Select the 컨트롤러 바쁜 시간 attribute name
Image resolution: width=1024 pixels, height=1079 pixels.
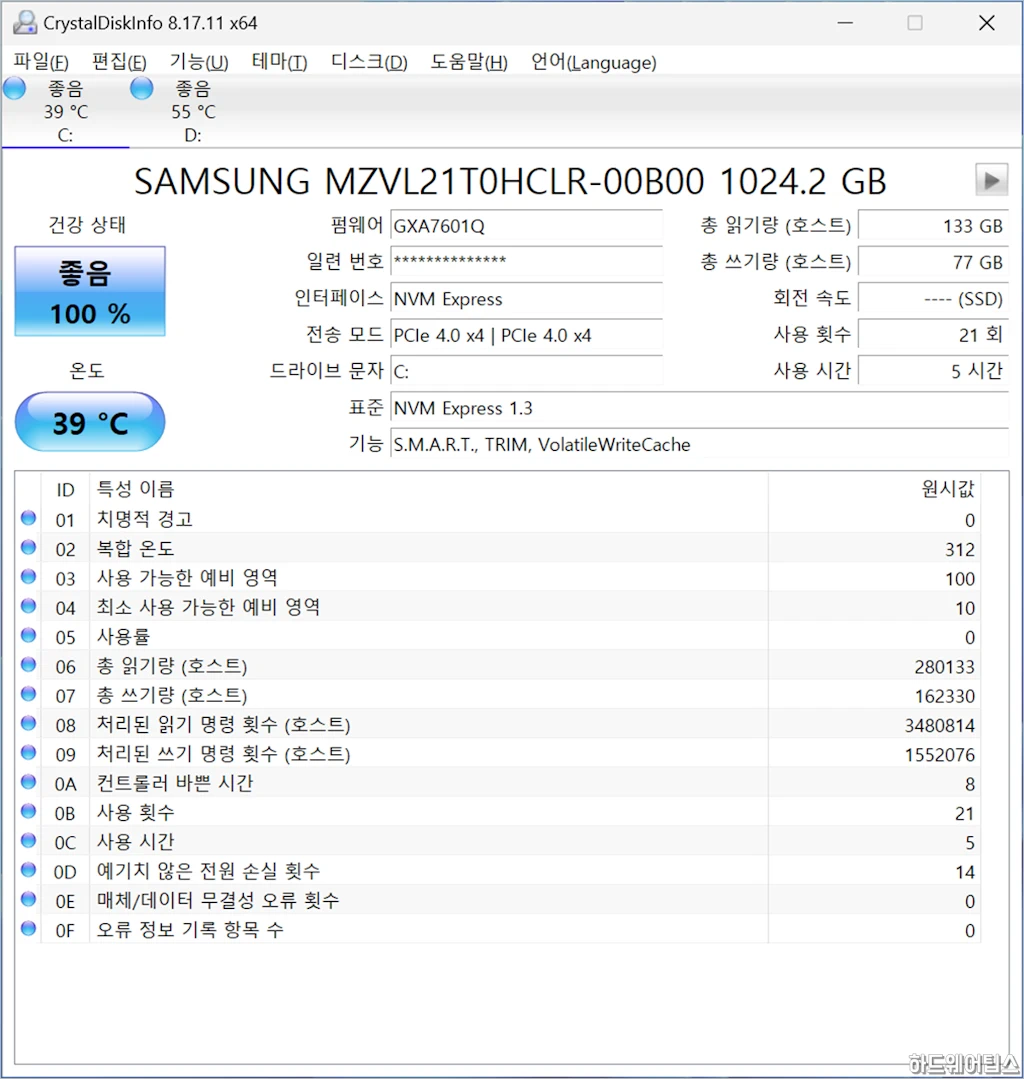tap(175, 783)
